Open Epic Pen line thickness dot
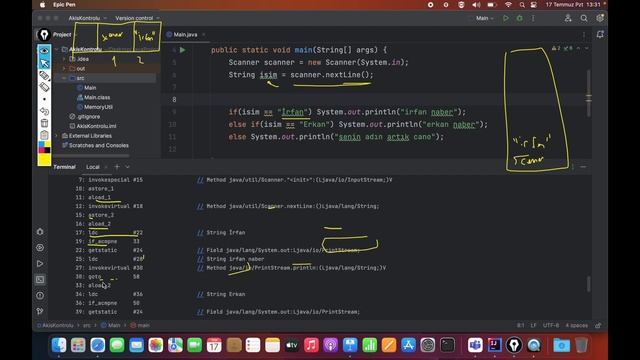The image size is (640, 360). pyautogui.click(x=44, y=99)
